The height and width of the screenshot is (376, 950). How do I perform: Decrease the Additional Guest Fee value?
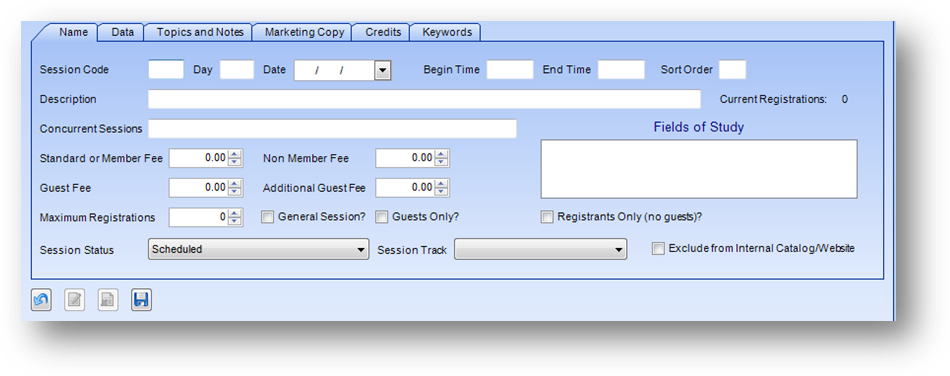[442, 192]
